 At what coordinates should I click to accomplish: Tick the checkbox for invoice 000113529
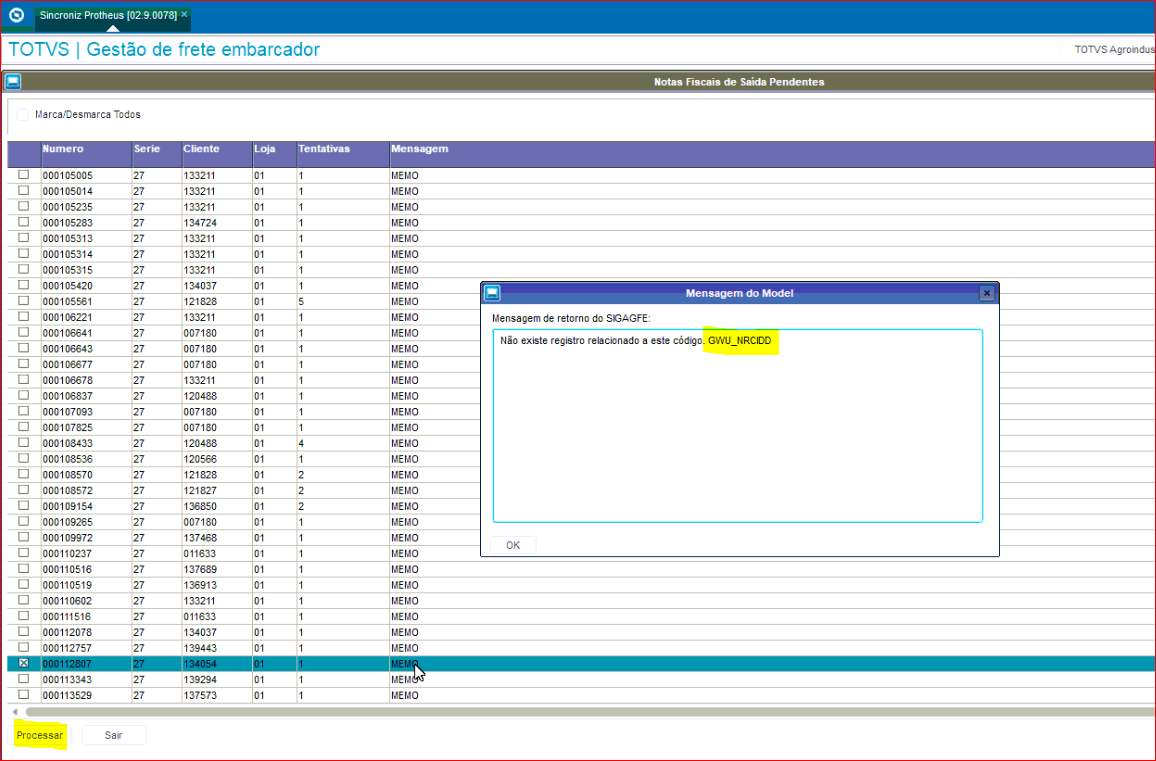coord(23,695)
